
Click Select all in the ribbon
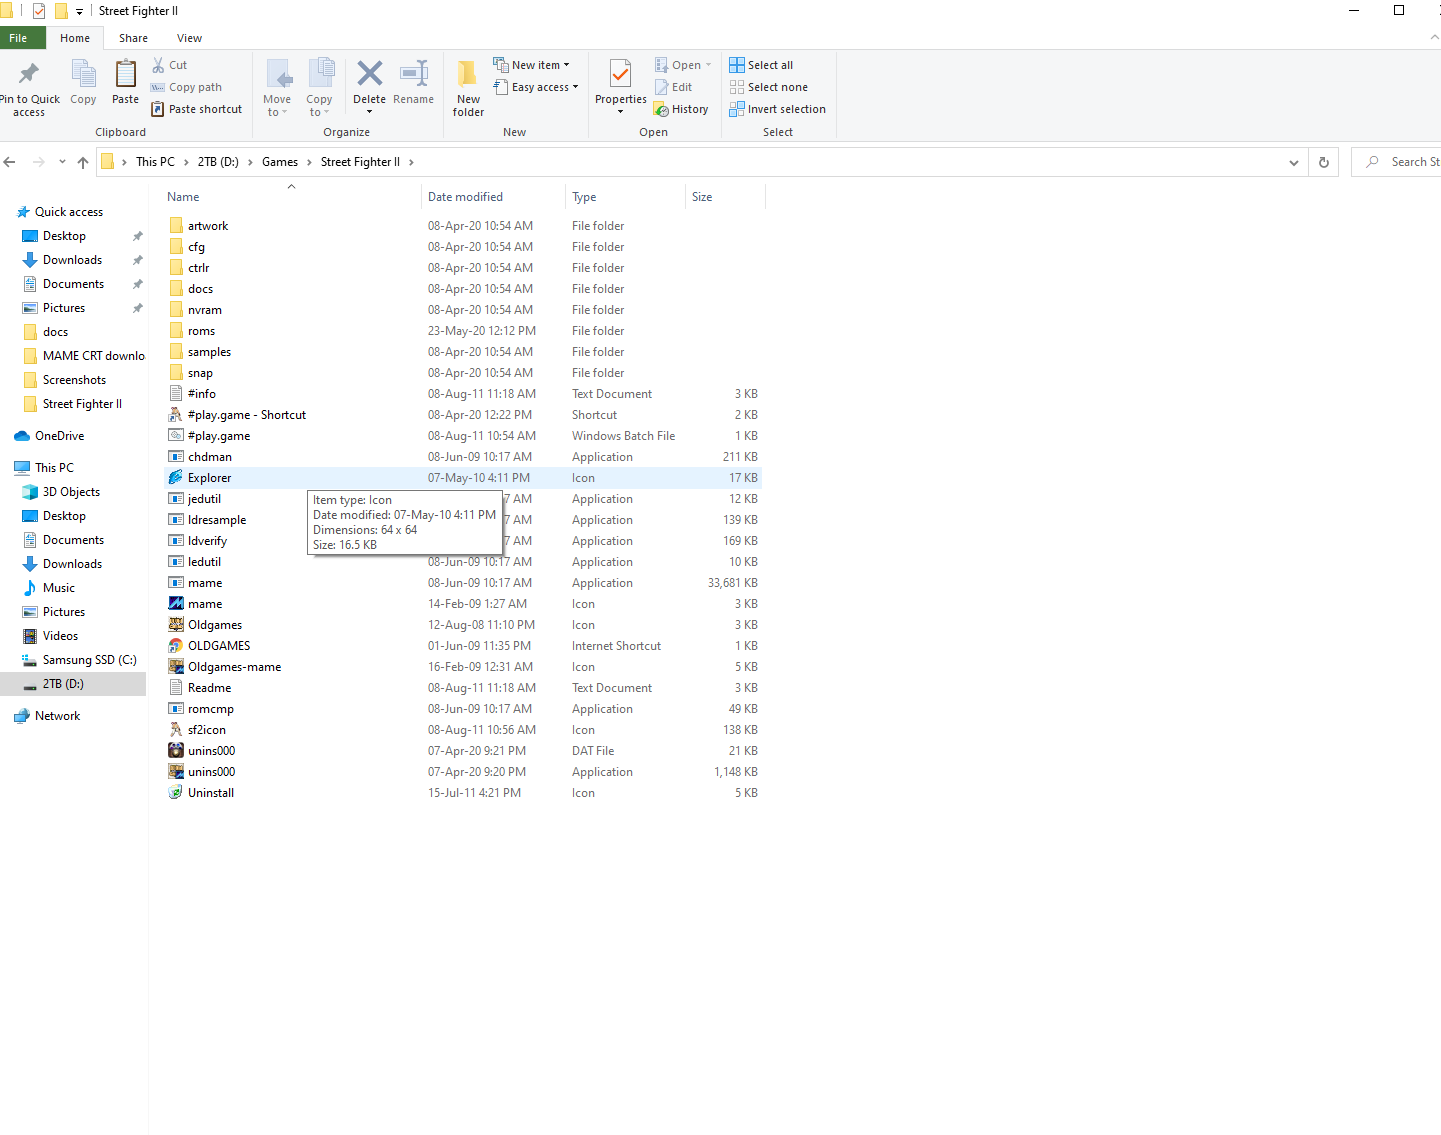[x=761, y=65]
